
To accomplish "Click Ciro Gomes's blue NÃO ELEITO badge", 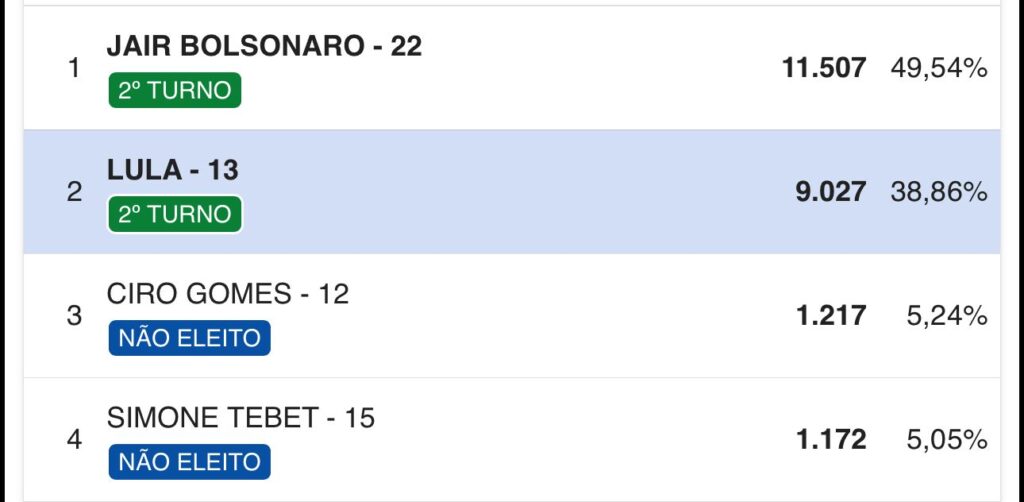I will (x=189, y=338).
